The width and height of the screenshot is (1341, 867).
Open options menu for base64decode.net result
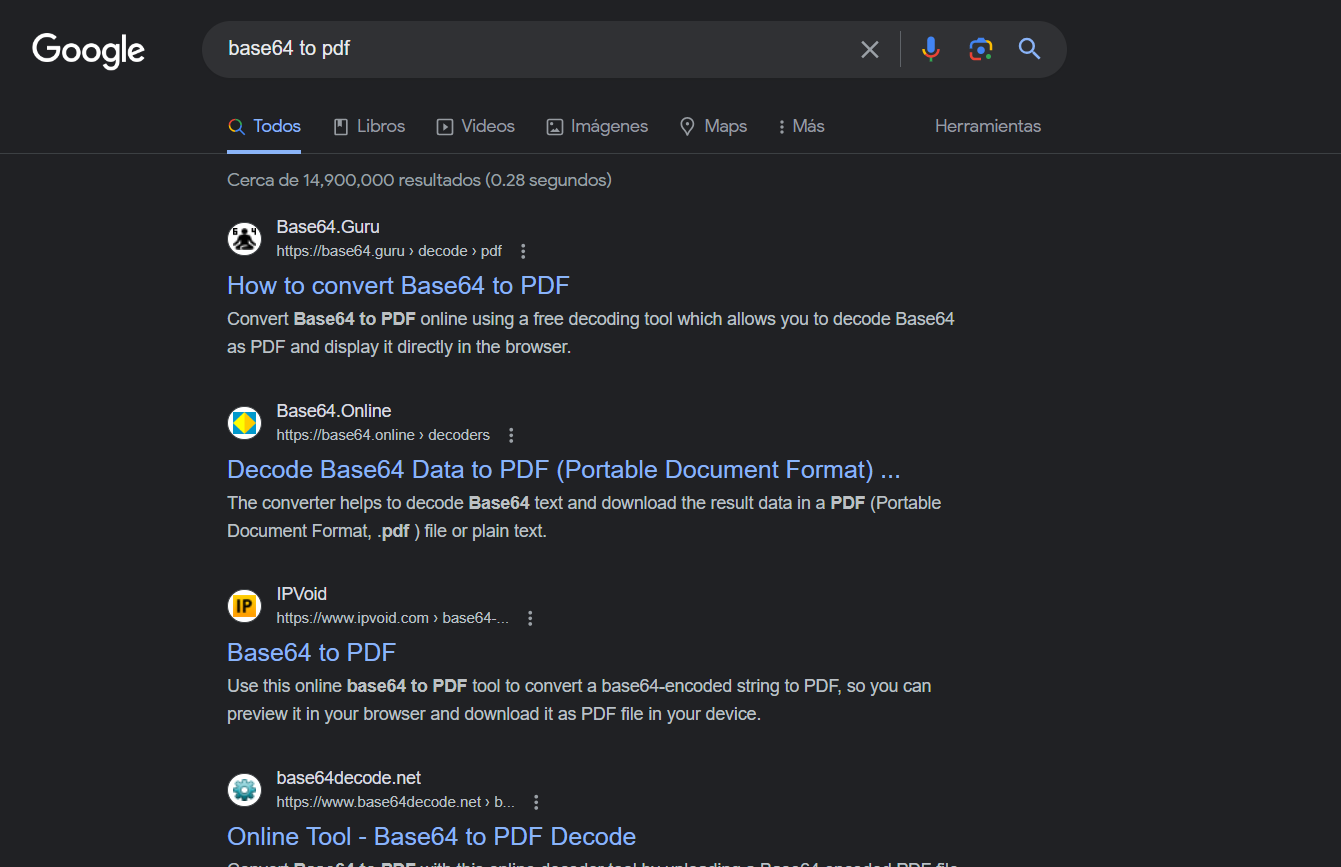[536, 802]
